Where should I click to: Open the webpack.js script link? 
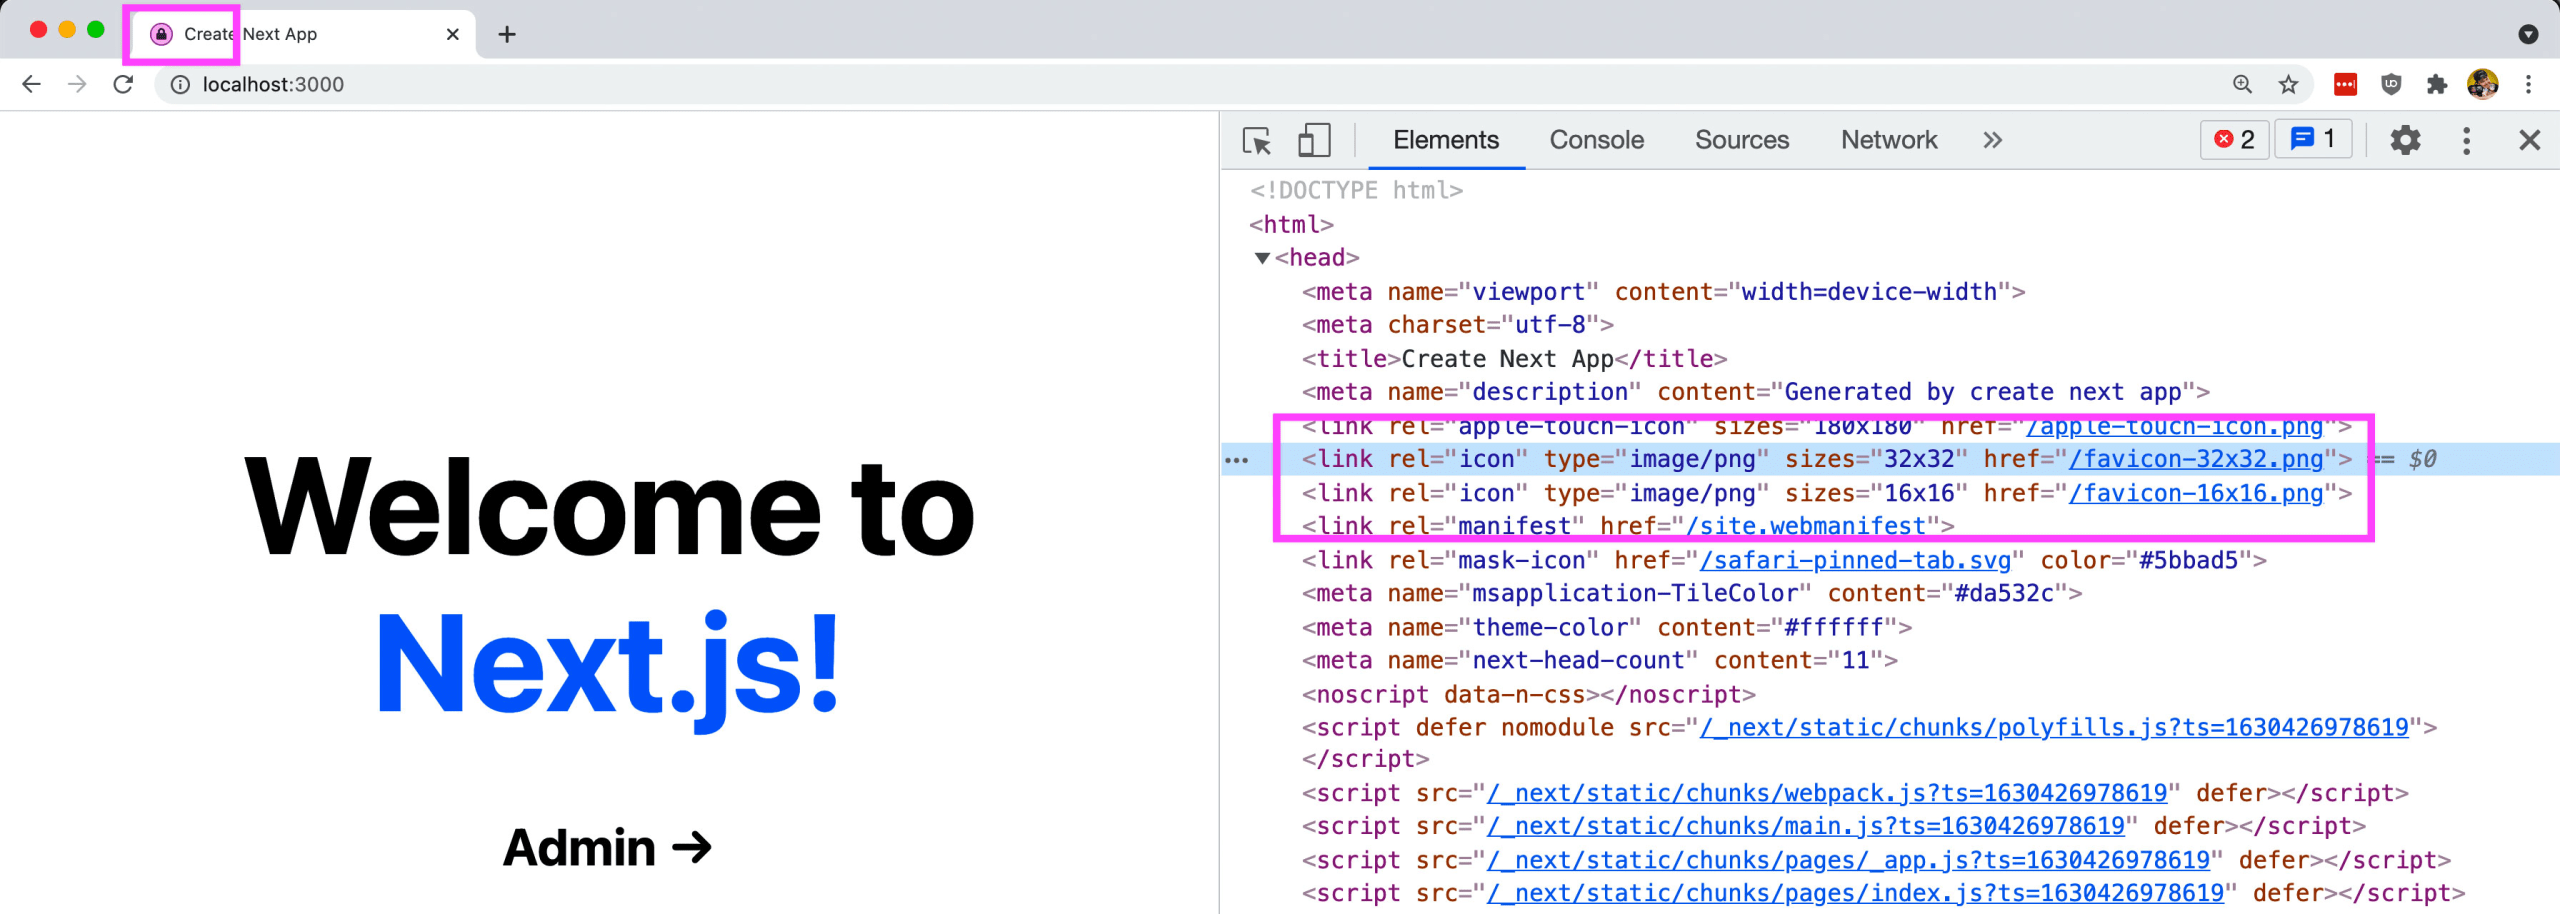[x=1827, y=794]
